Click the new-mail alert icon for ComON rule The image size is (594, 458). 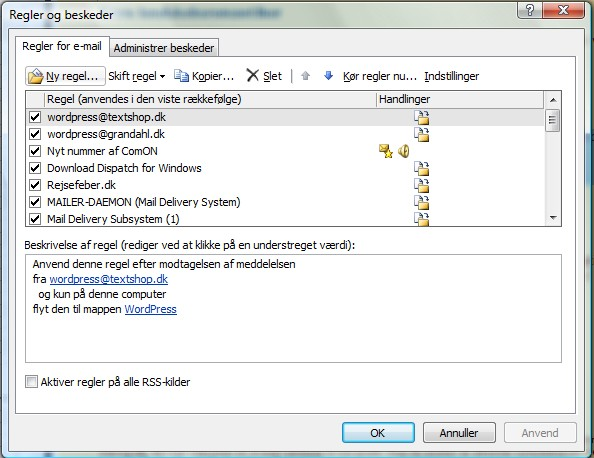tap(385, 151)
